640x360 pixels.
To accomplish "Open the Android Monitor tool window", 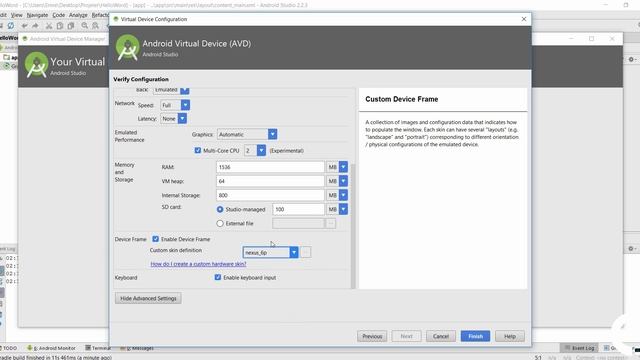I will pos(51,348).
